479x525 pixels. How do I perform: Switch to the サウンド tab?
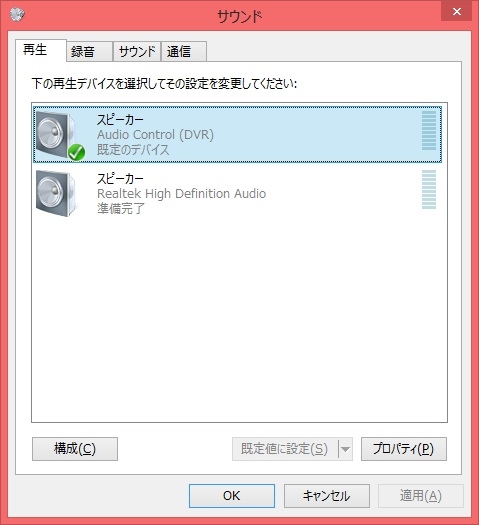point(137,52)
